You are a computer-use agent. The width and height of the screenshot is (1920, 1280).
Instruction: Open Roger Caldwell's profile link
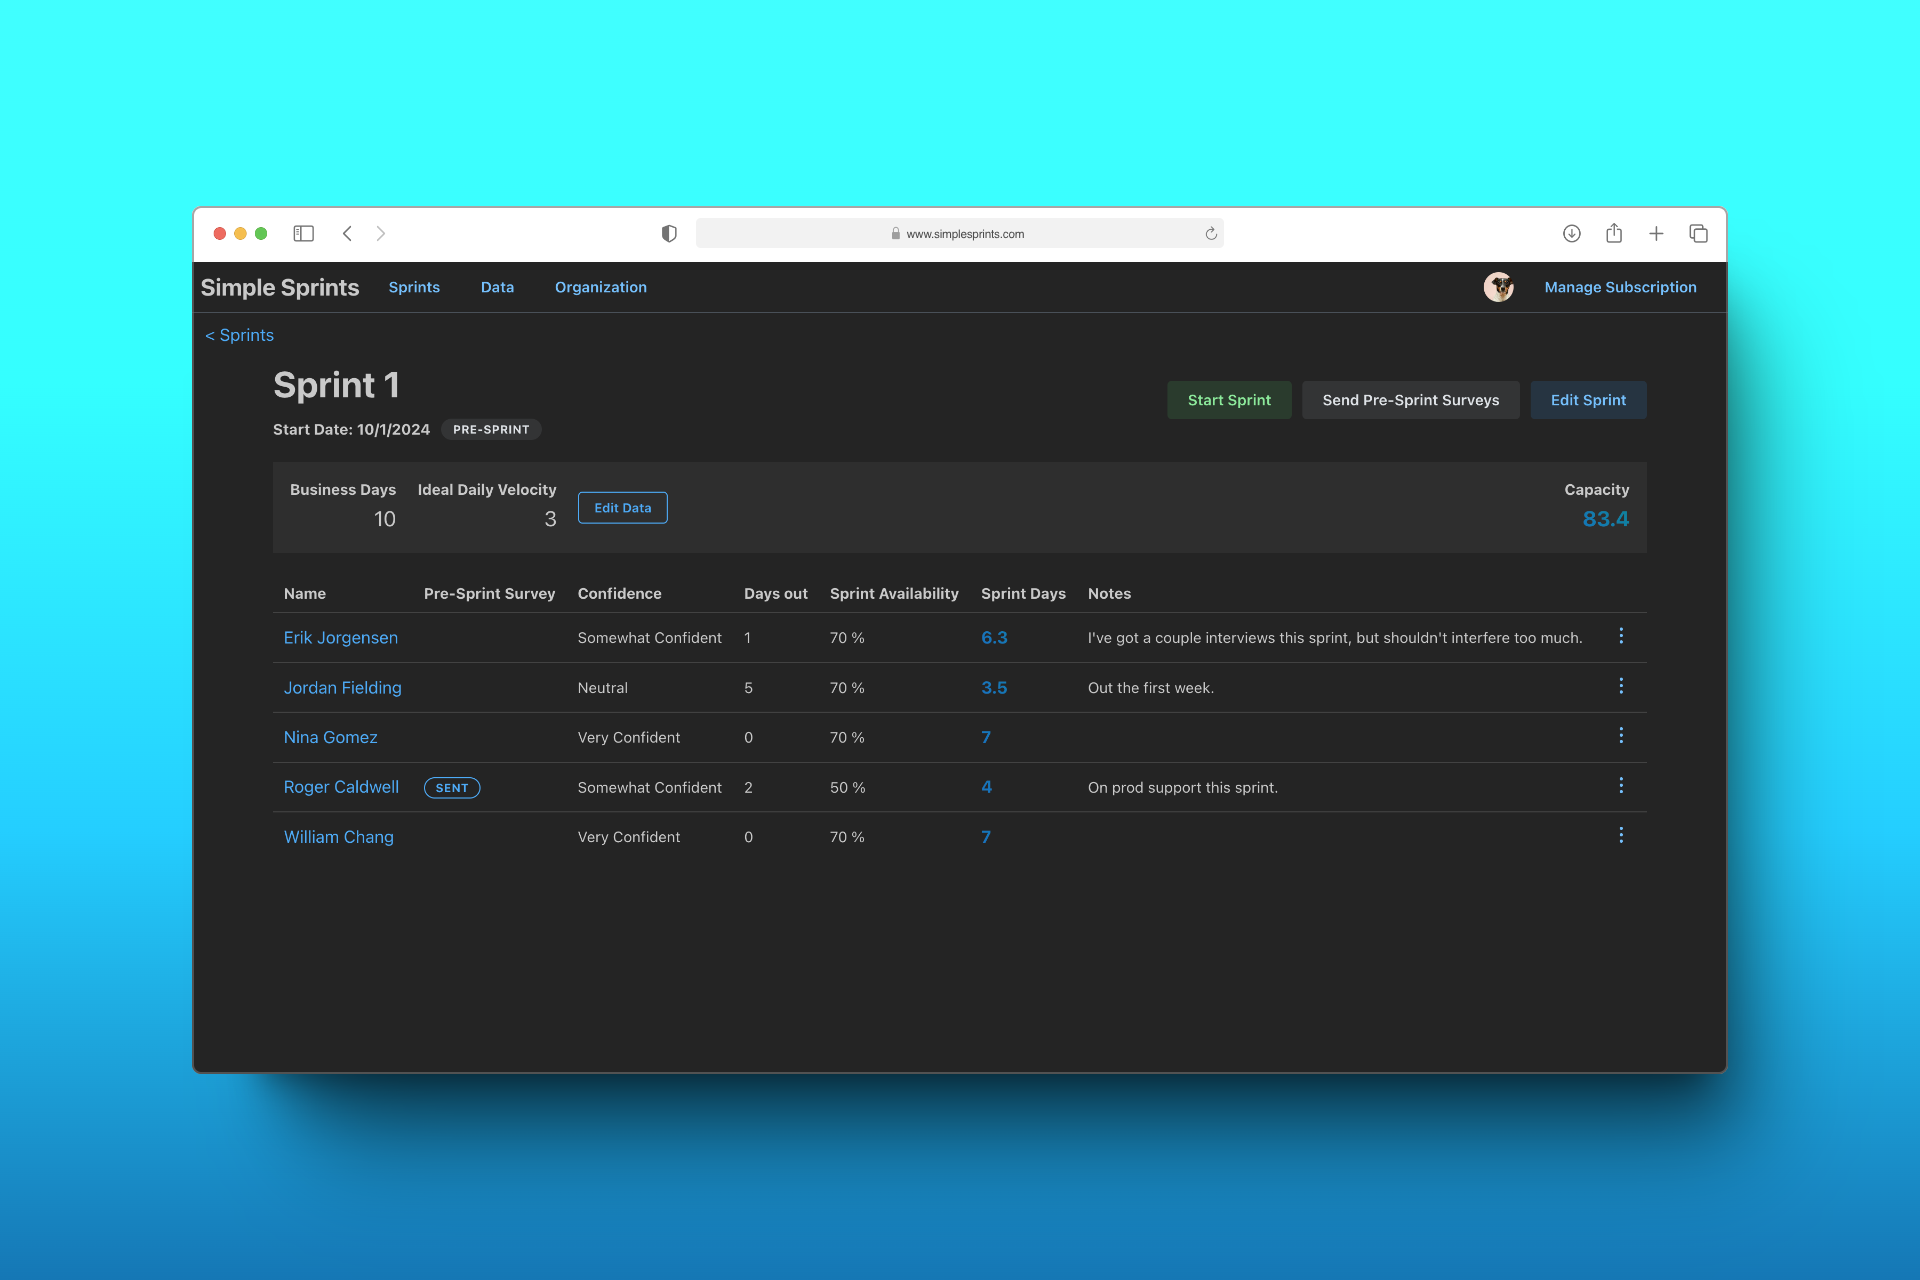click(x=341, y=787)
